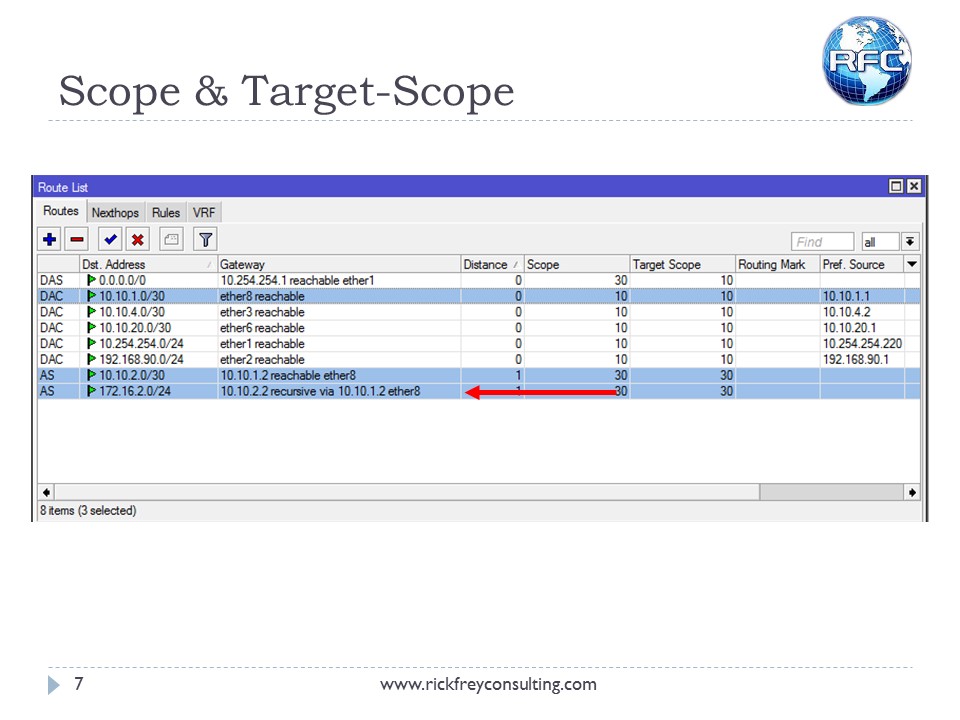Click Pref. Source value 10.254.254.220
Image resolution: width=960 pixels, height=720 pixels.
click(862, 344)
